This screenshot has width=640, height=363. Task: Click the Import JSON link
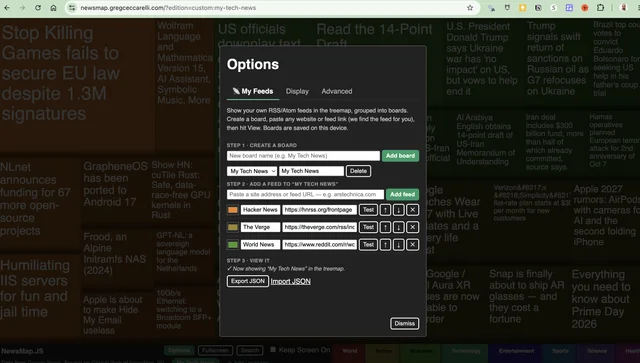point(291,281)
